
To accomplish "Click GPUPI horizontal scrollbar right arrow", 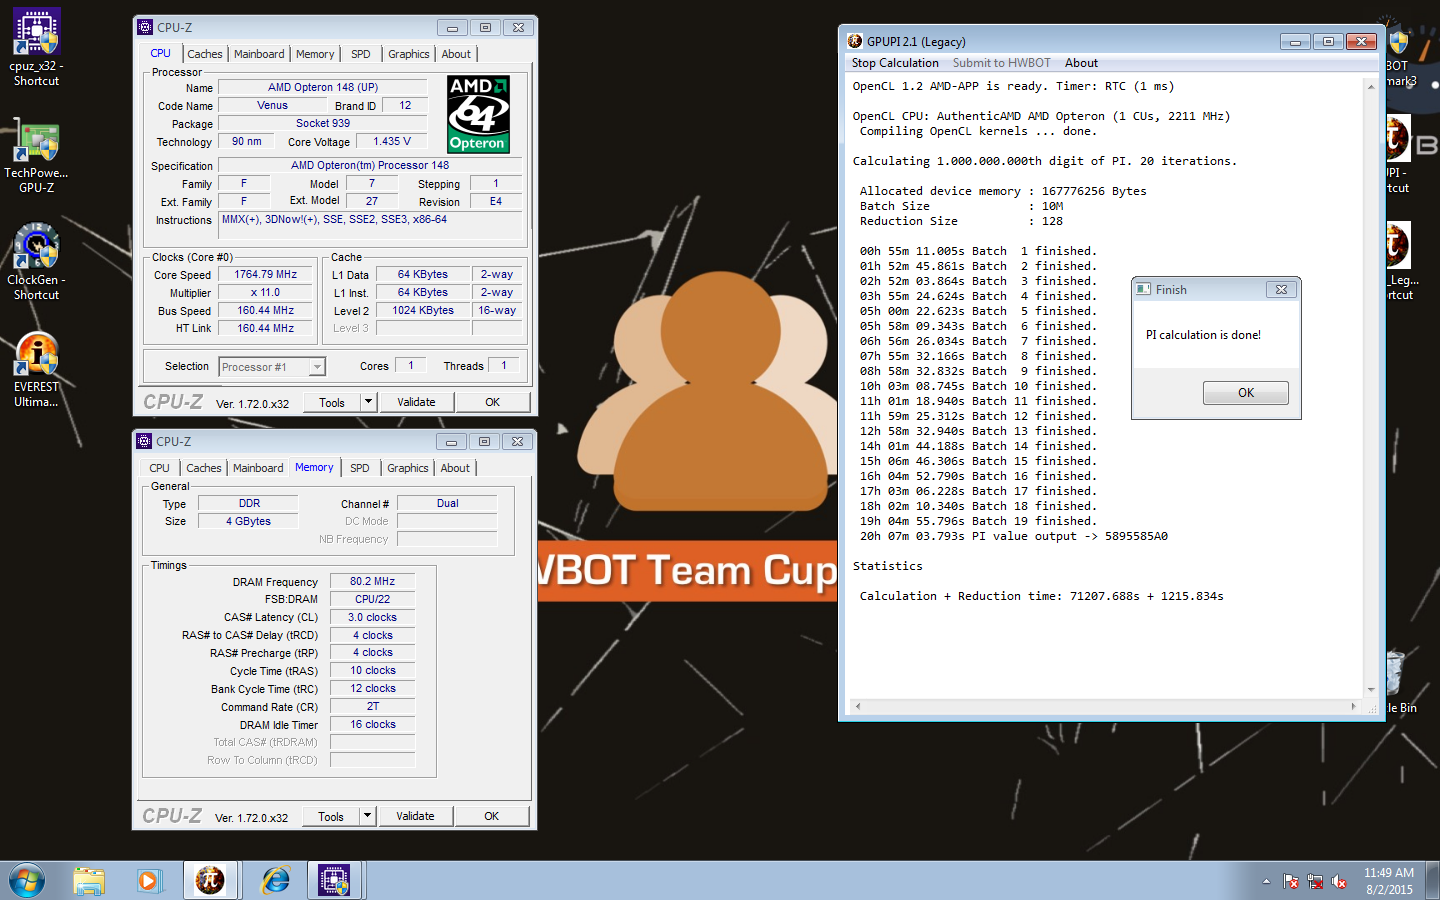I will 1354,706.
